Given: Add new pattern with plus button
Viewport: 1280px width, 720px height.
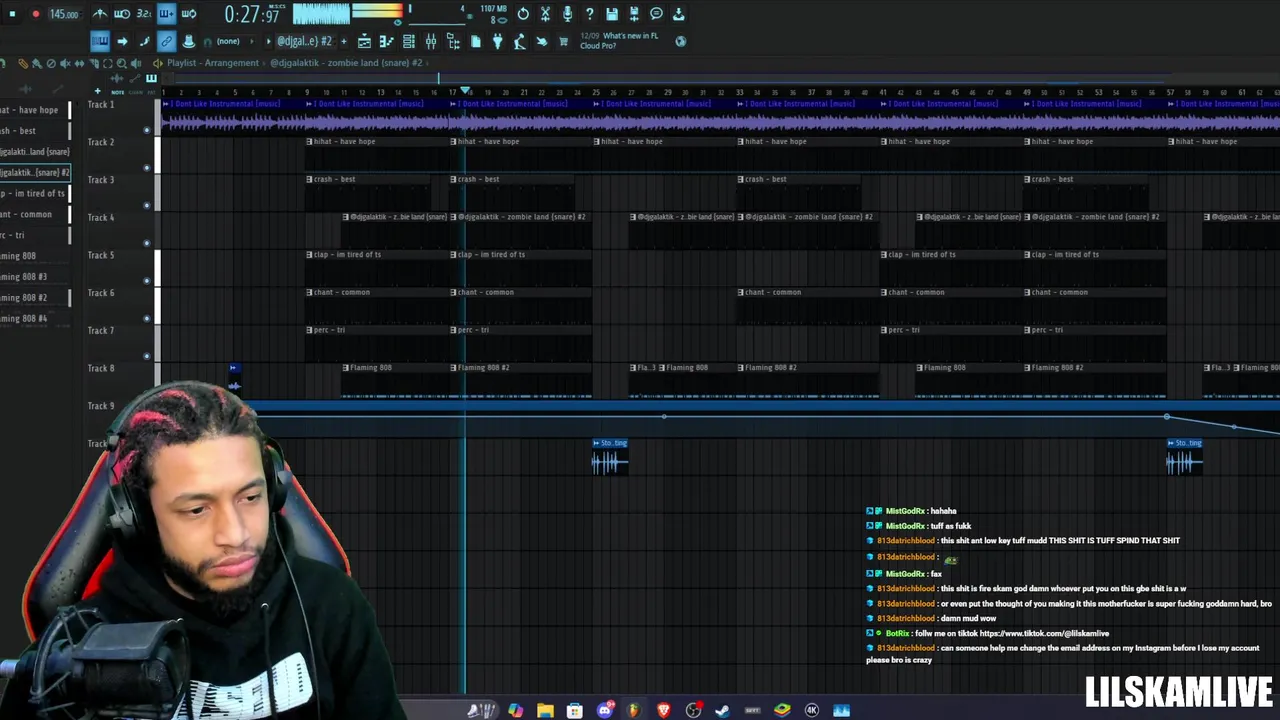Looking at the screenshot, I should pyautogui.click(x=344, y=41).
